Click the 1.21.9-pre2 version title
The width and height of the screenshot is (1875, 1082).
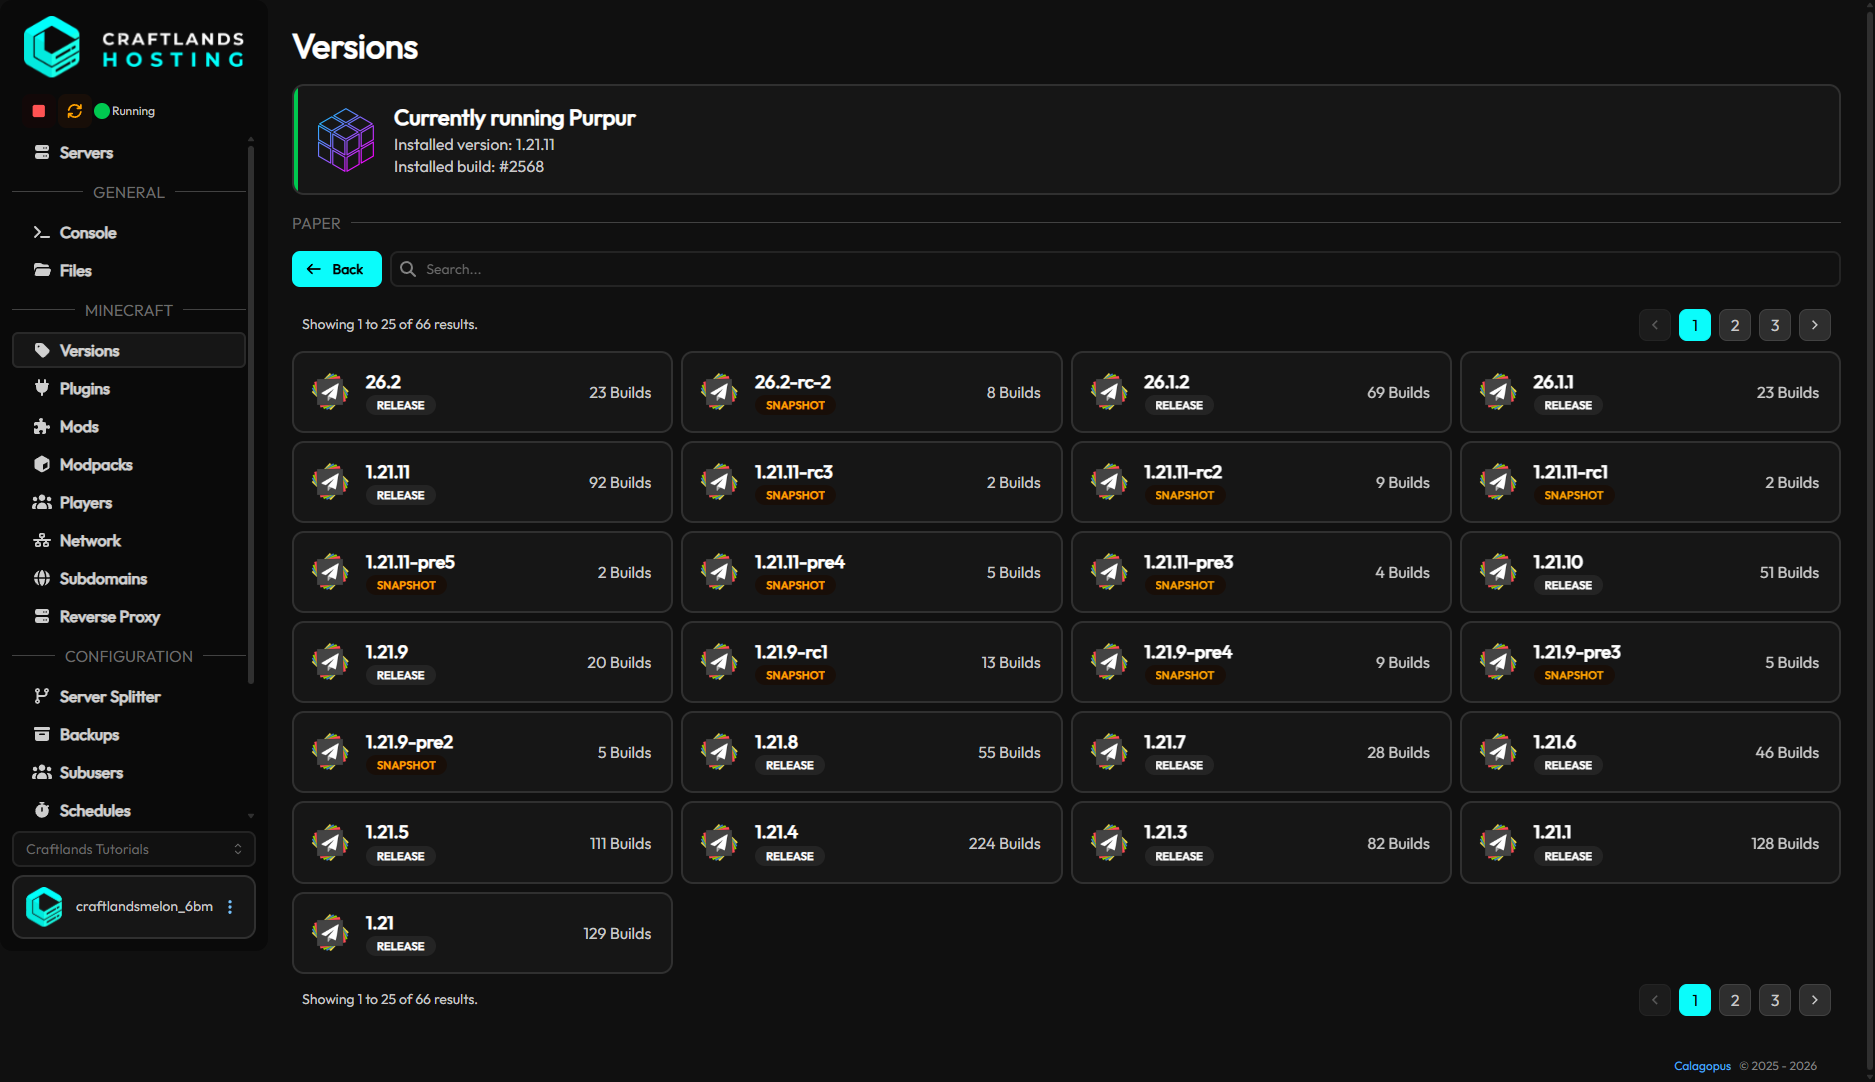point(409,742)
